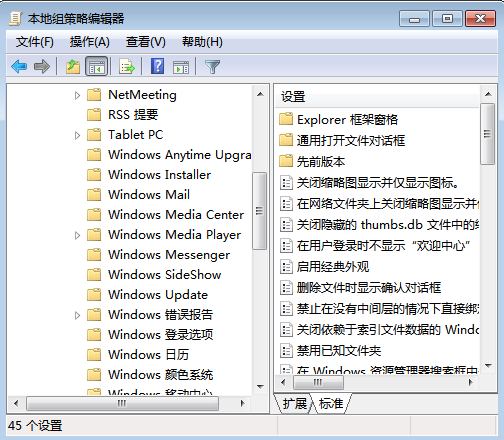Click the filter funnel icon
Image resolution: width=504 pixels, height=440 pixels.
212,67
